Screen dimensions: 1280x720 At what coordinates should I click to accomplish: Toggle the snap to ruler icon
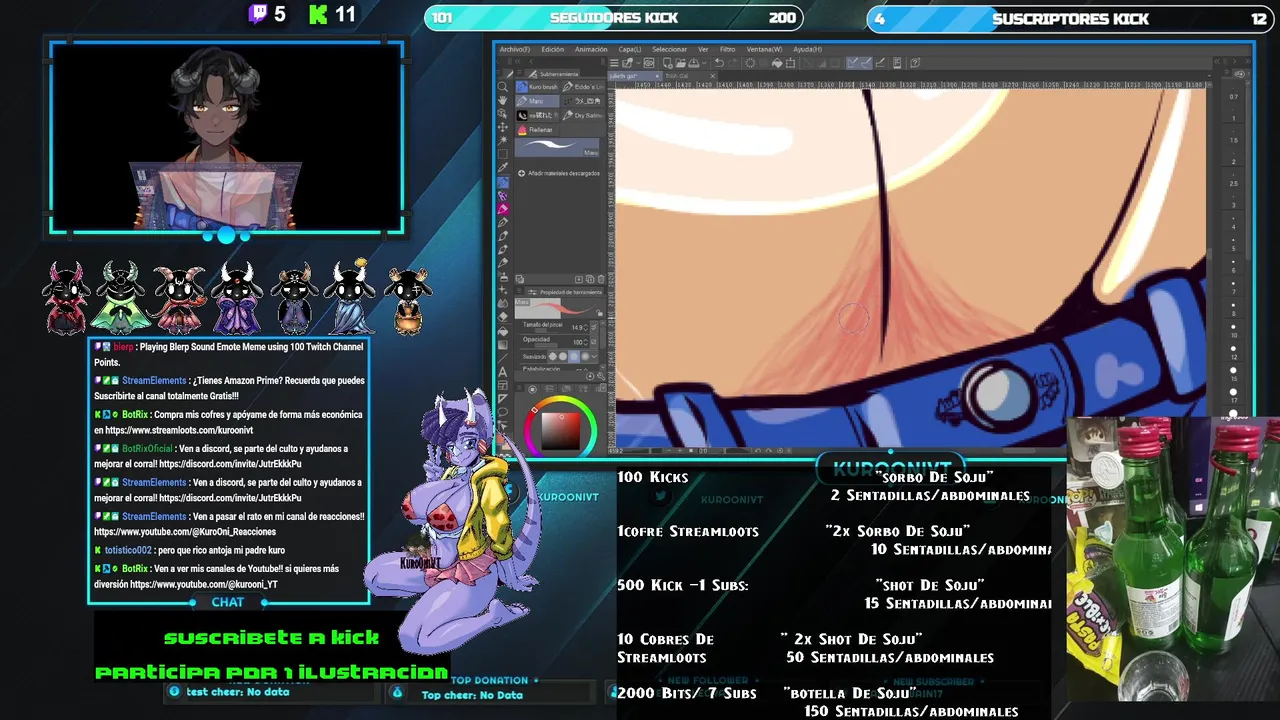(x=853, y=63)
